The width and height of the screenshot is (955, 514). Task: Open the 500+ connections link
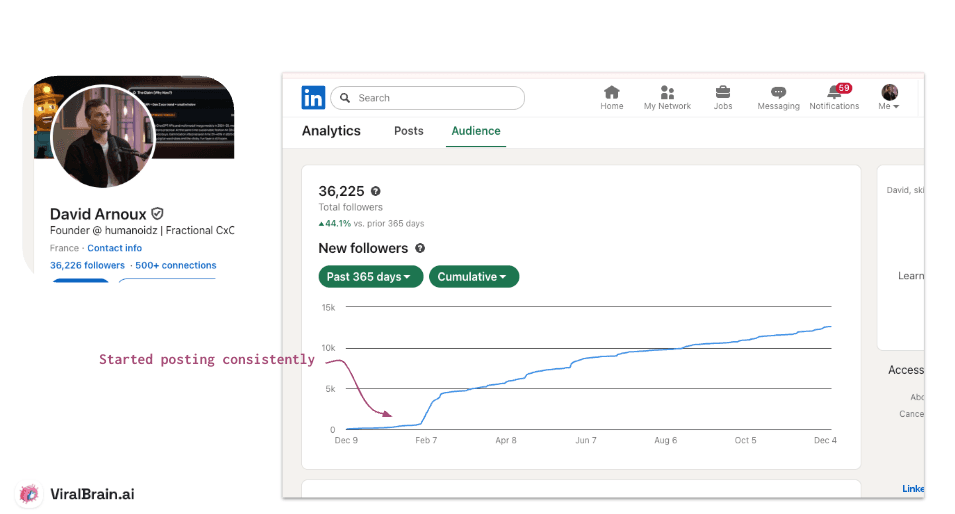point(175,266)
